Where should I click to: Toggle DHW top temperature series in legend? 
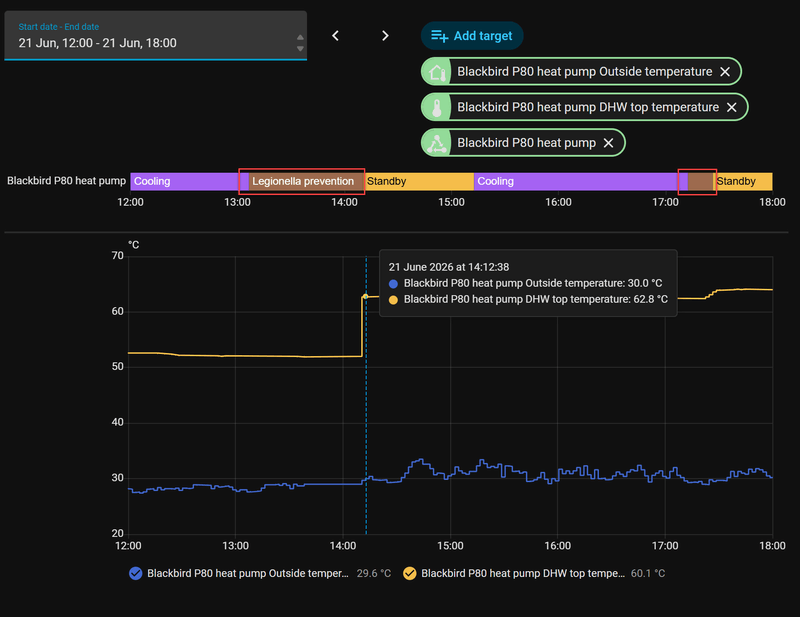(410, 574)
